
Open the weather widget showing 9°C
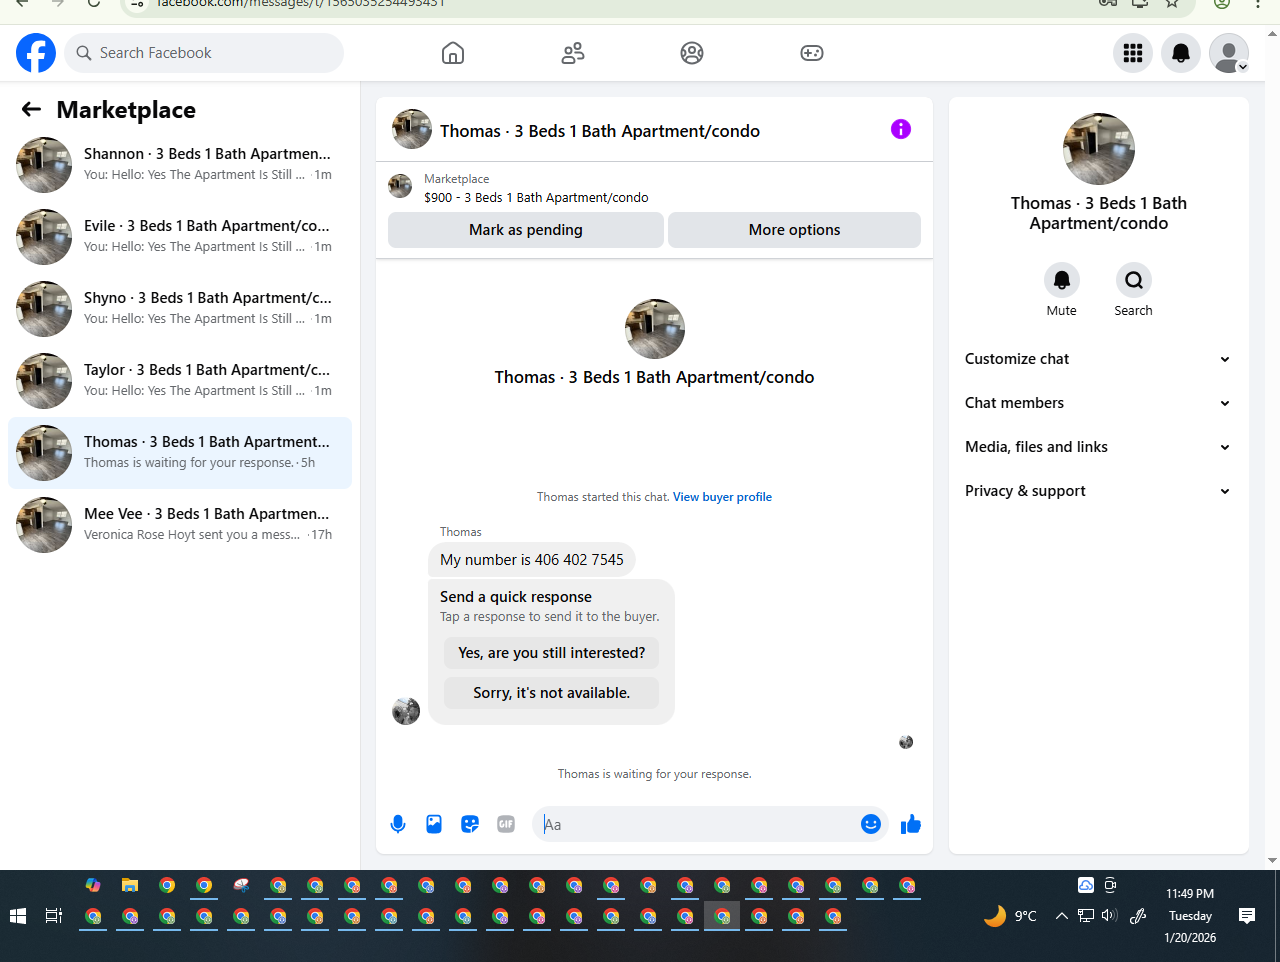coord(1011,916)
